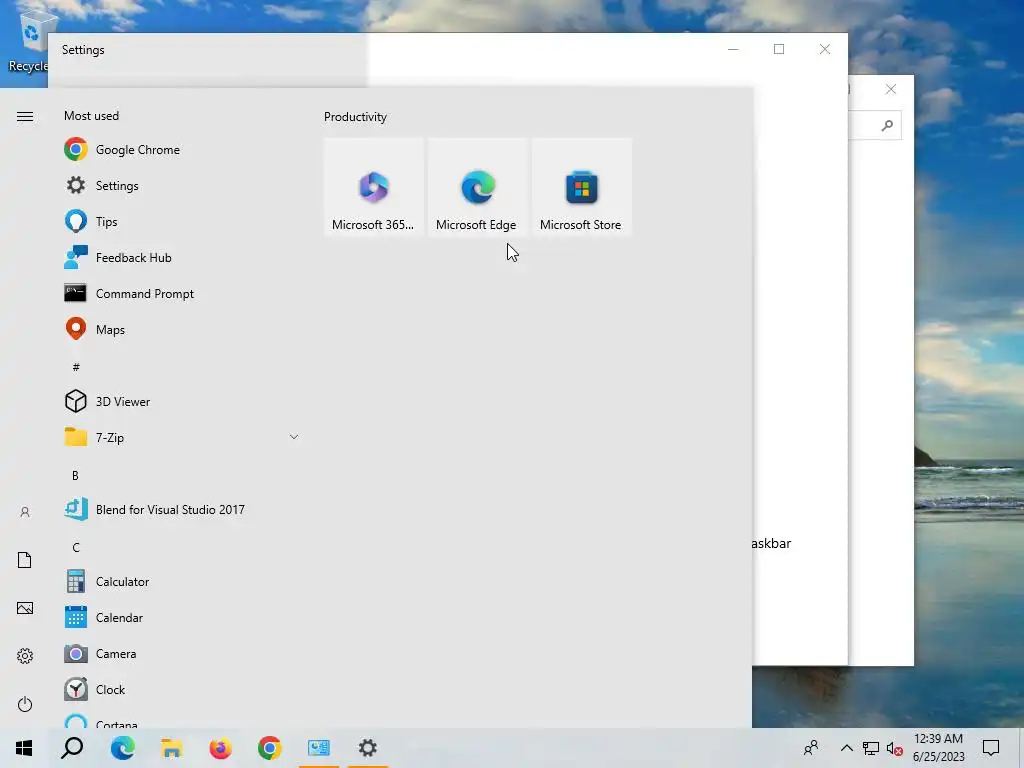1024x768 pixels.
Task: Open taskbar Search magnifier
Action: pos(72,748)
